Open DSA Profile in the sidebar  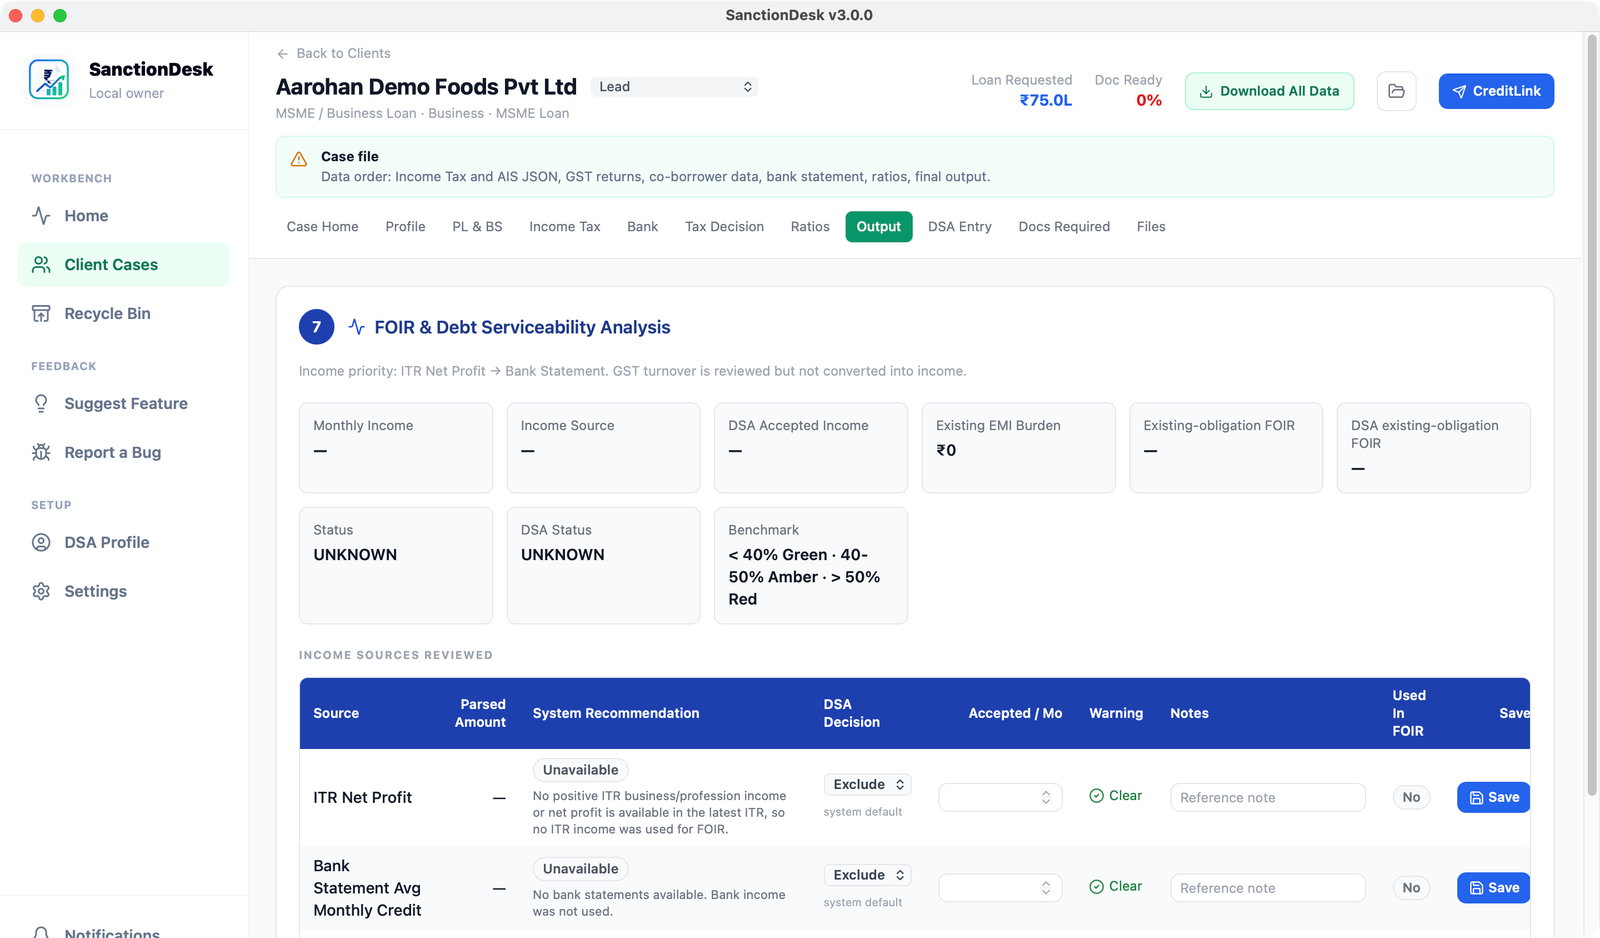tap(124, 542)
